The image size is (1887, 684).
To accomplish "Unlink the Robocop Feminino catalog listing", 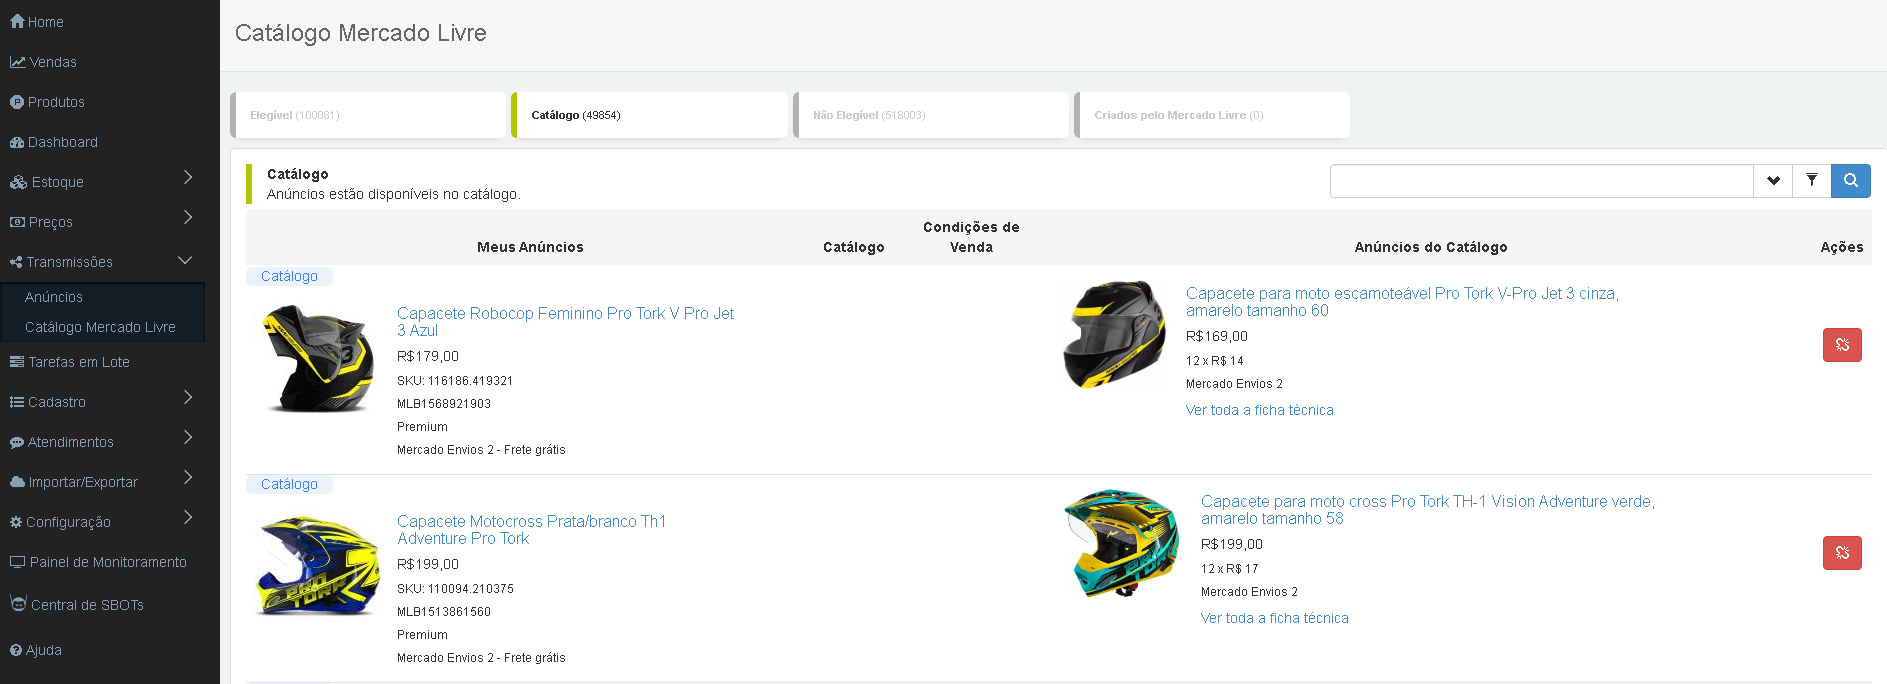I will tap(1842, 345).
